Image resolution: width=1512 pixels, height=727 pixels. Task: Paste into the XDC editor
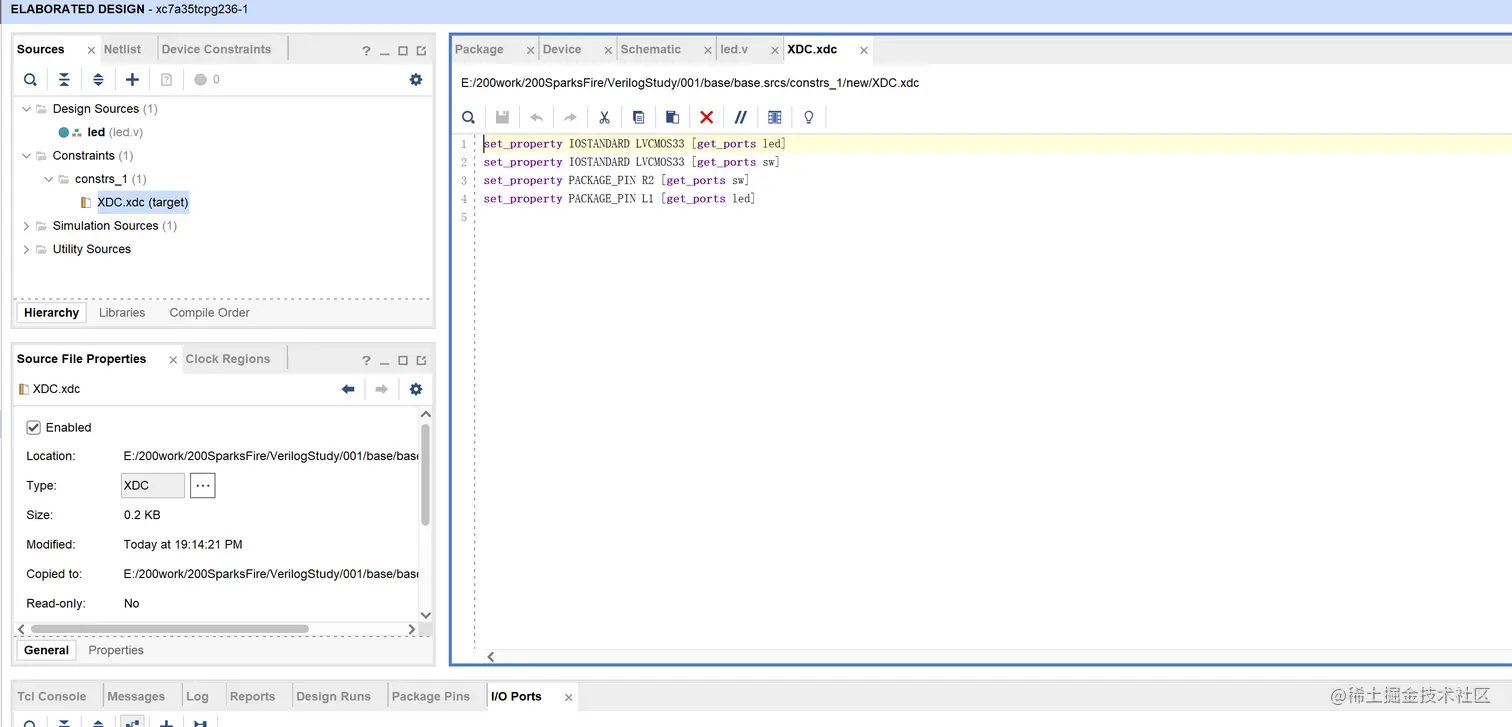[672, 117]
